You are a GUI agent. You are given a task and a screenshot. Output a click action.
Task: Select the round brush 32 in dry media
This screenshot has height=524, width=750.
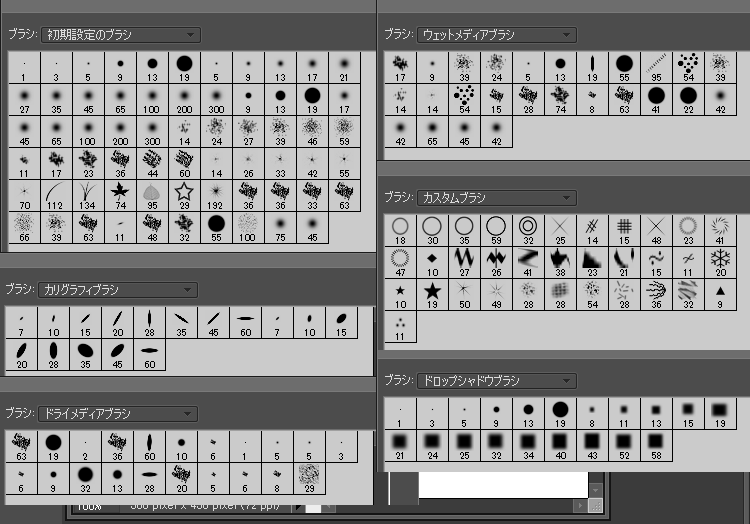pyautogui.click(x=85, y=479)
